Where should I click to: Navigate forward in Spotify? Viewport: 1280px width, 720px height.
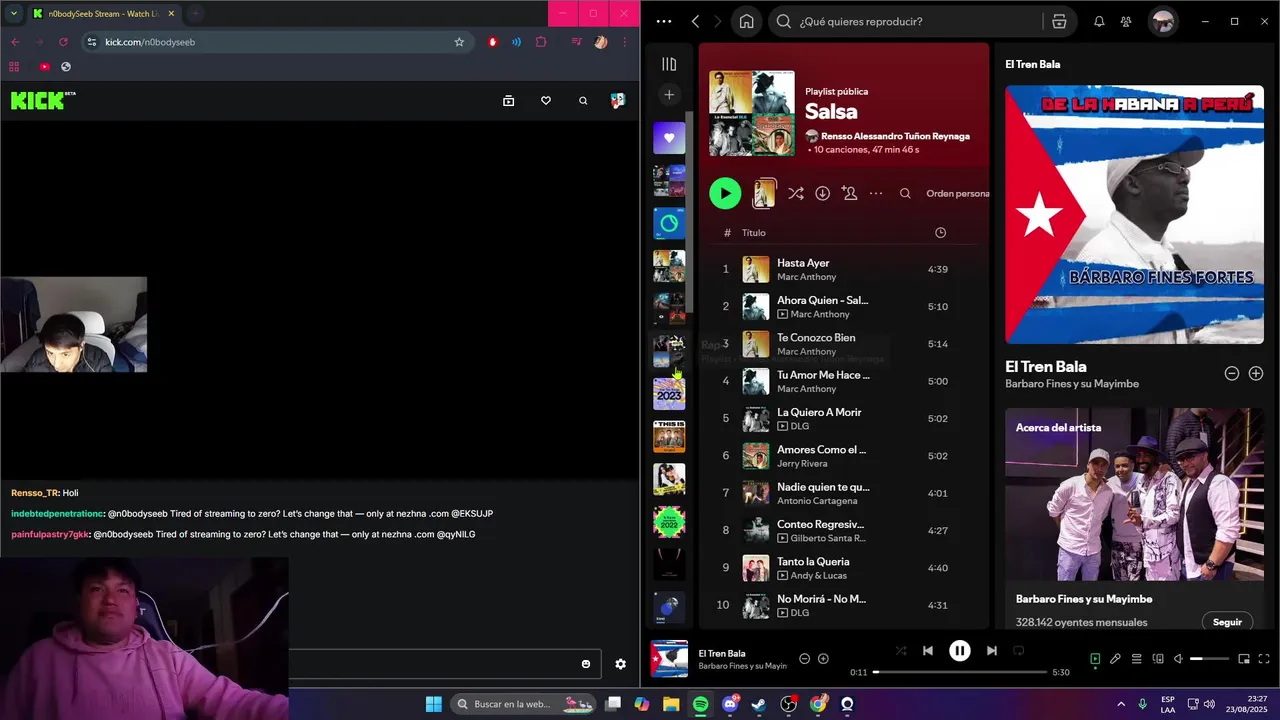coord(719,22)
